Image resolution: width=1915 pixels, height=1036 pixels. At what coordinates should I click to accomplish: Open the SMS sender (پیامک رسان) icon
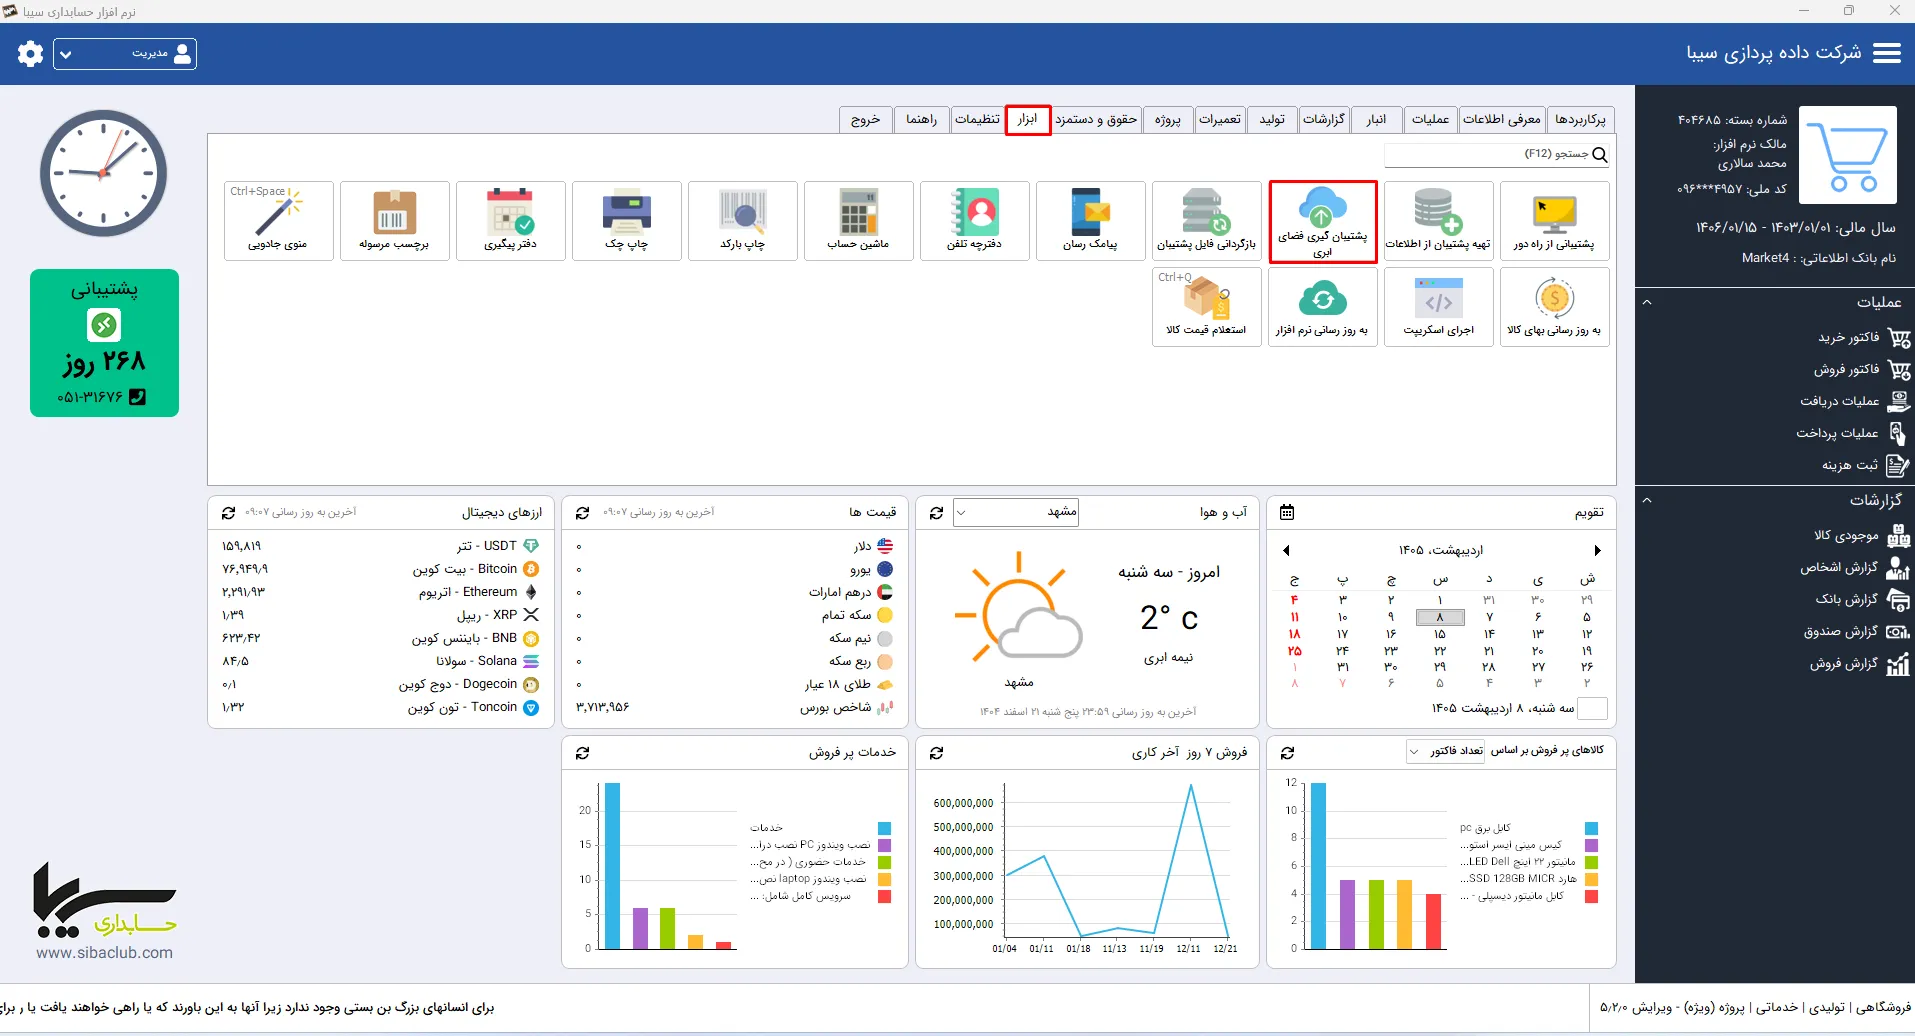point(1090,221)
